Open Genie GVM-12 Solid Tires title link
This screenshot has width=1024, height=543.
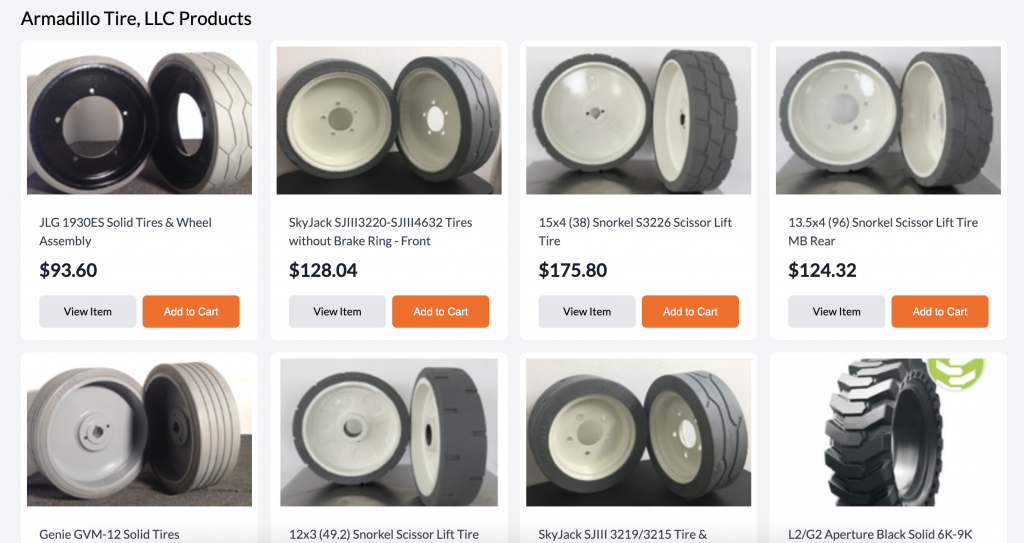(109, 534)
